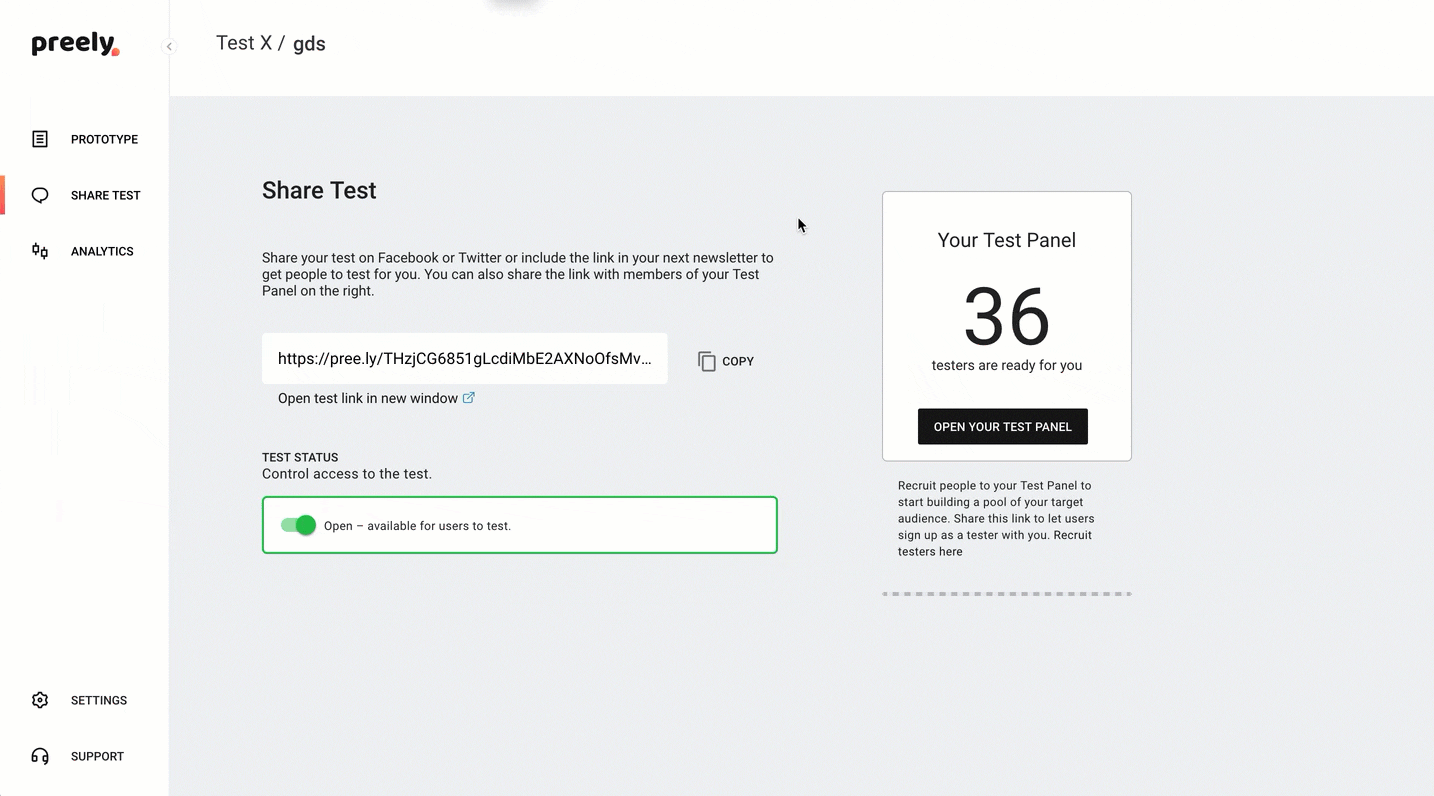Click the Support headset icon
The image size is (1434, 796).
click(40, 756)
